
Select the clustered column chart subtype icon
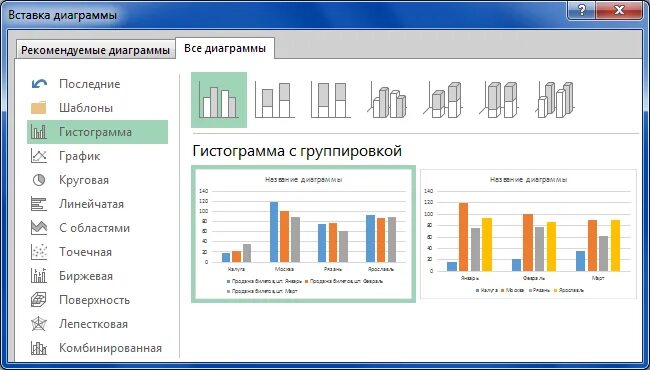219,100
